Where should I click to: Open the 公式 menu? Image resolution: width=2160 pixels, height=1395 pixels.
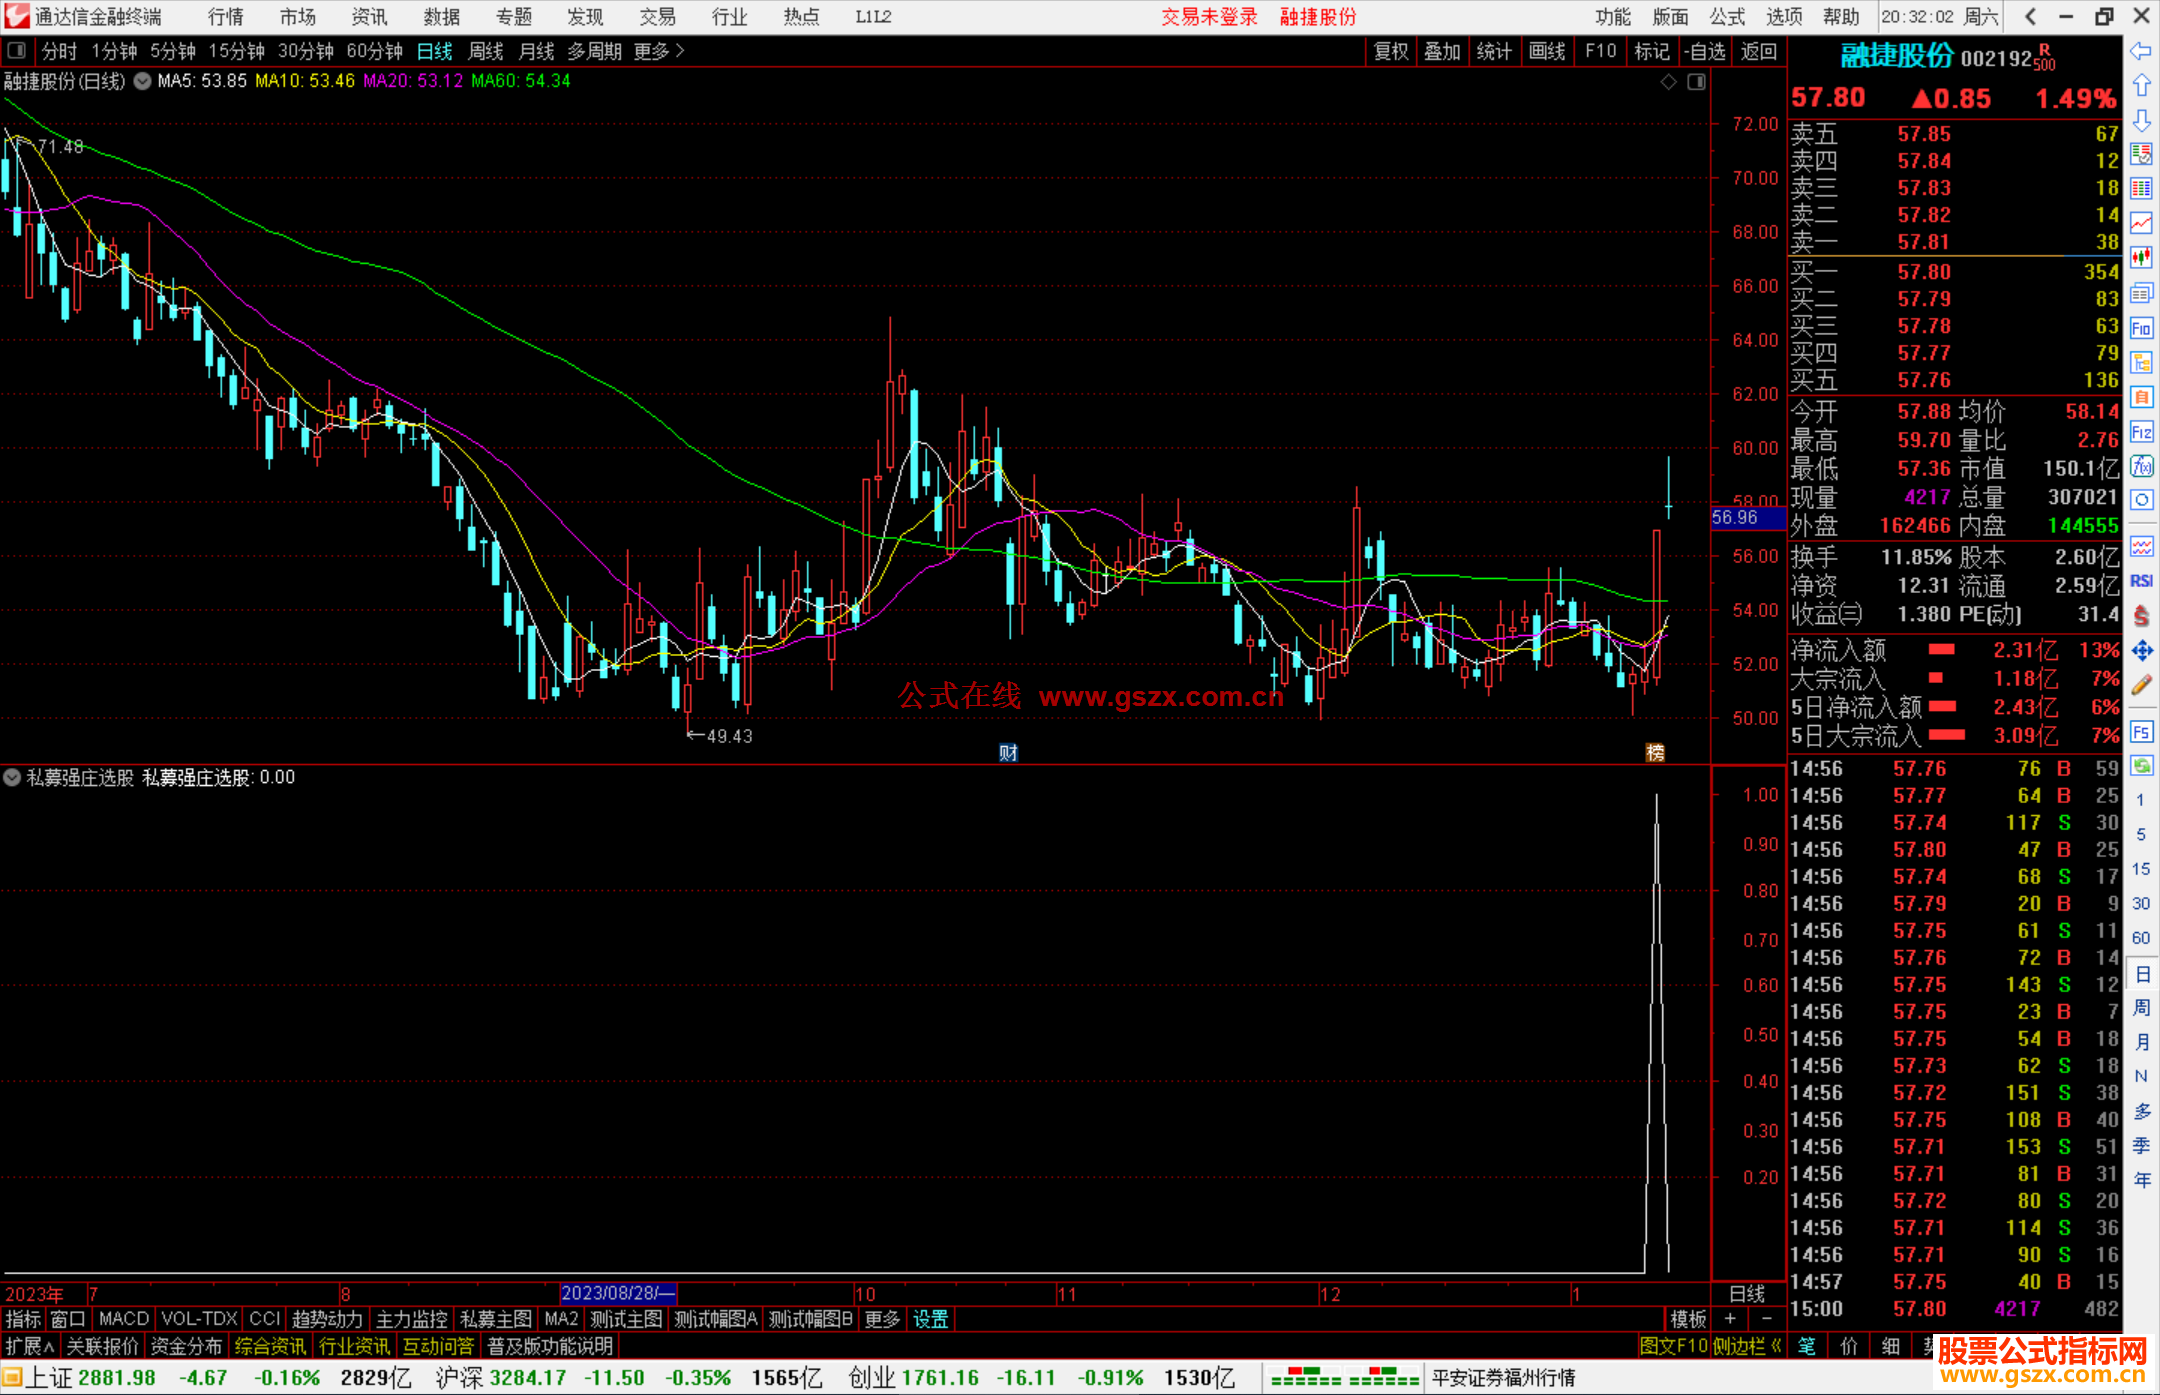(1726, 17)
